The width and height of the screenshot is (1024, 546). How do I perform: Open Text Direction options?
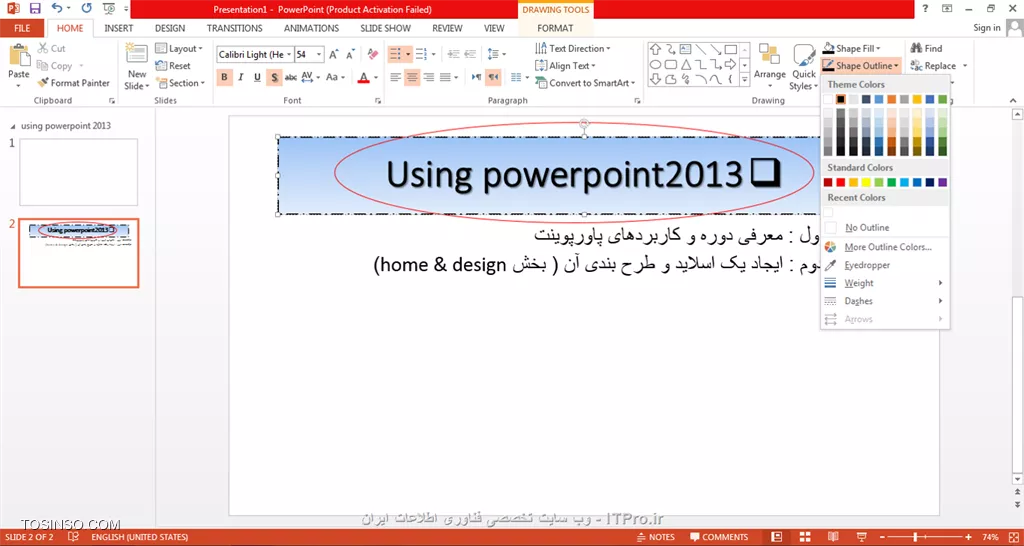tap(573, 48)
